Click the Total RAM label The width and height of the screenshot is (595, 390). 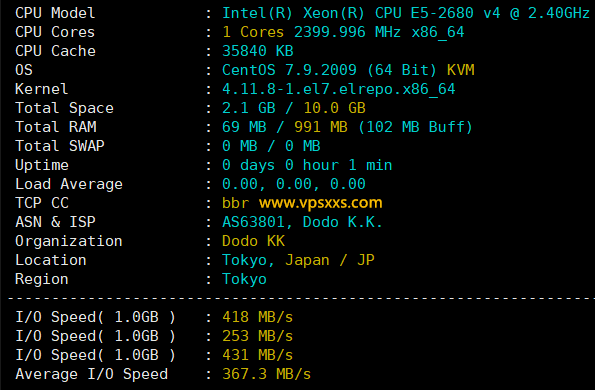56,127
